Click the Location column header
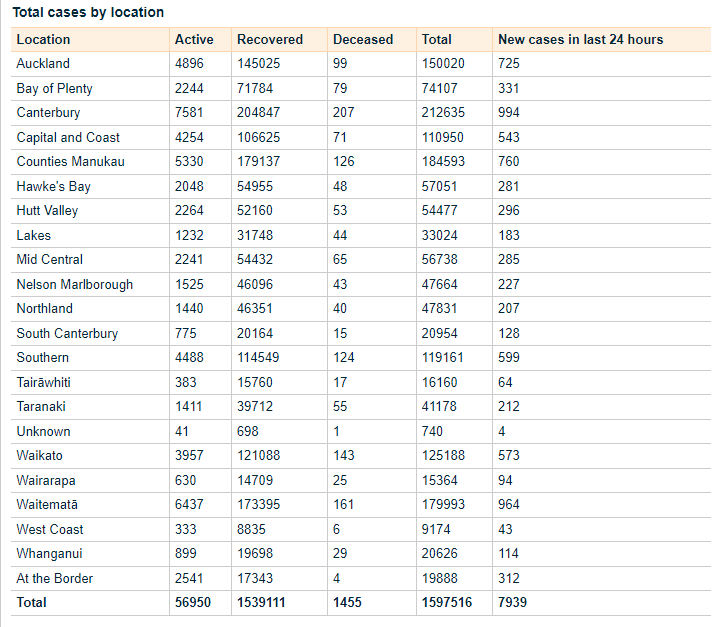Image resolution: width=726 pixels, height=627 pixels. tap(44, 39)
